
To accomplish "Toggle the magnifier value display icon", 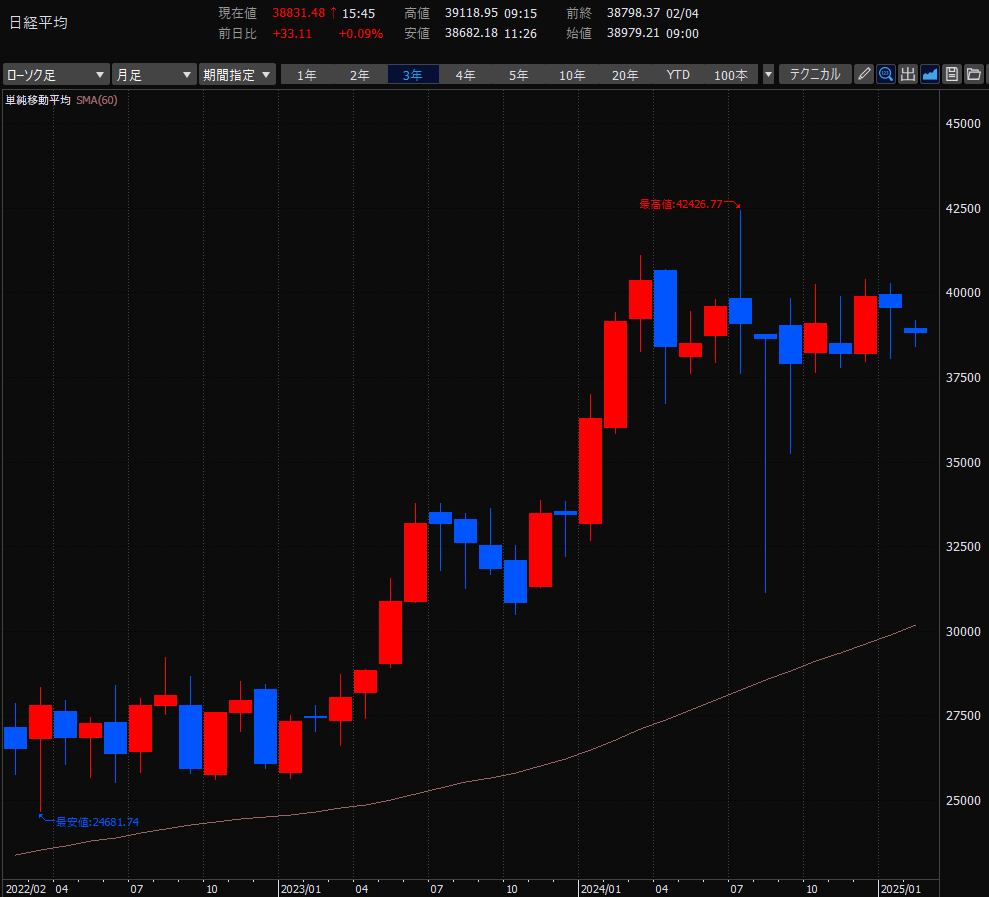I will [886, 74].
